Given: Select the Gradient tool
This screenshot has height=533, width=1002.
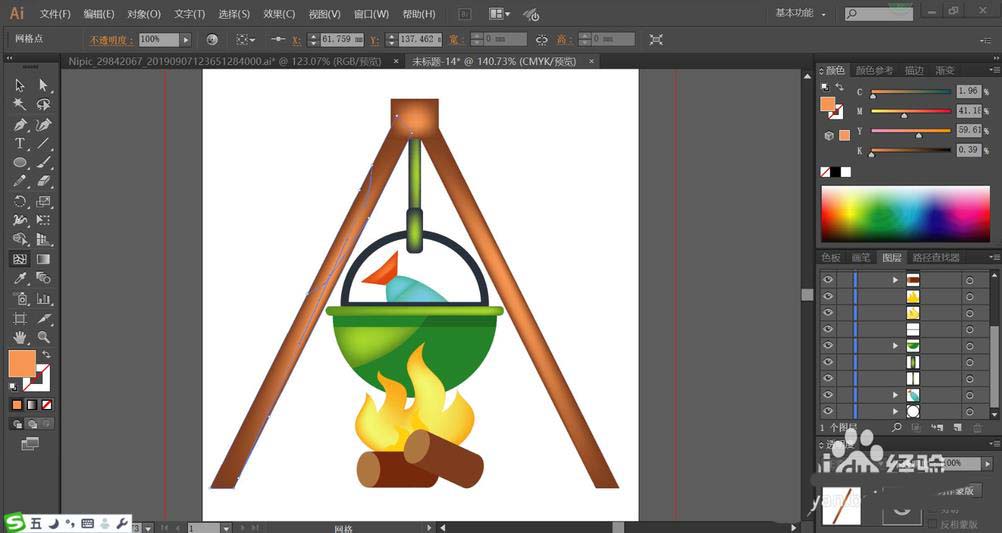Looking at the screenshot, I should coord(43,259).
